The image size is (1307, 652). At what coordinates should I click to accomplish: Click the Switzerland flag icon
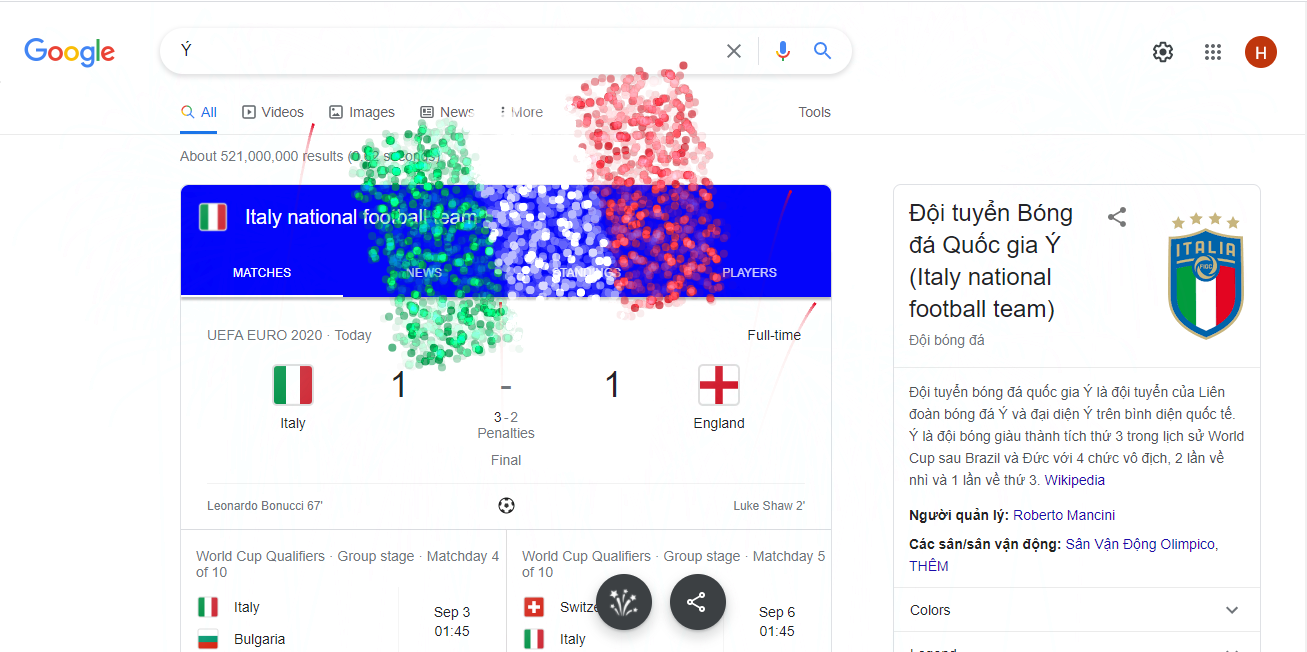click(x=534, y=607)
